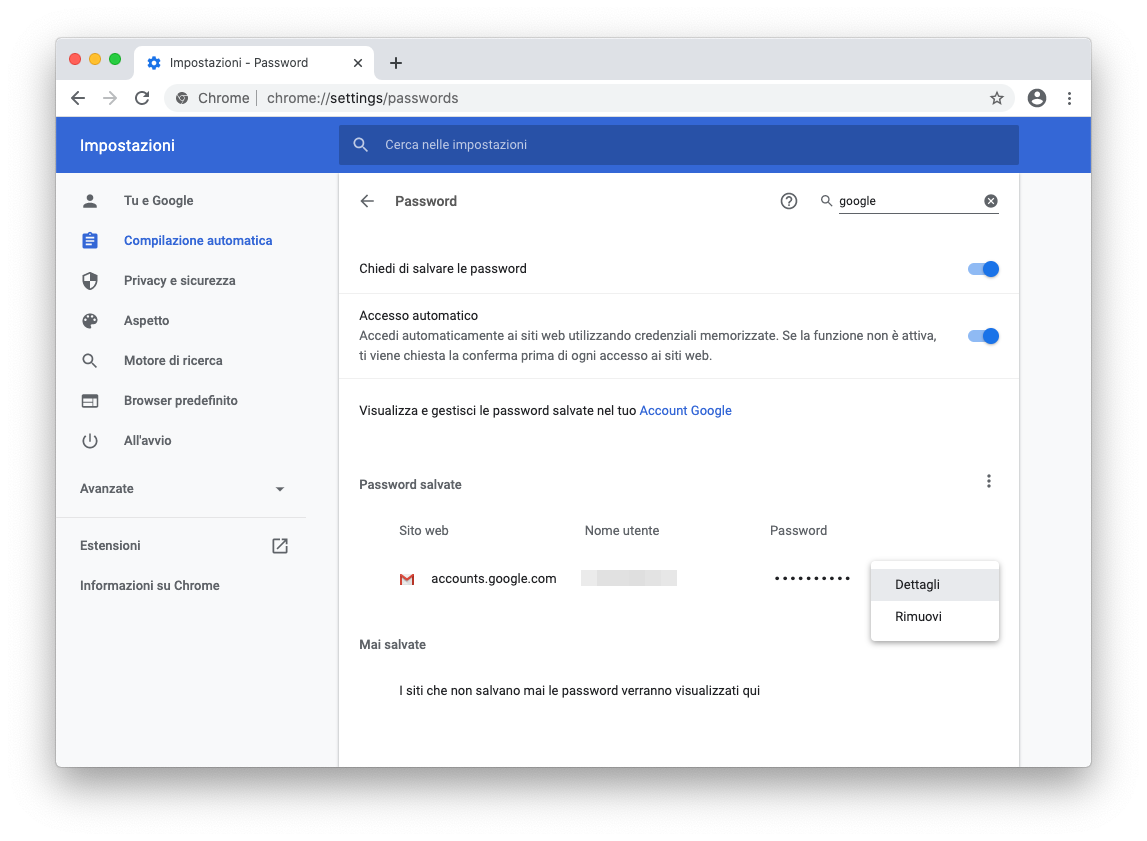Minimize the window with the yellow button
The height and width of the screenshot is (841, 1147).
pyautogui.click(x=95, y=59)
